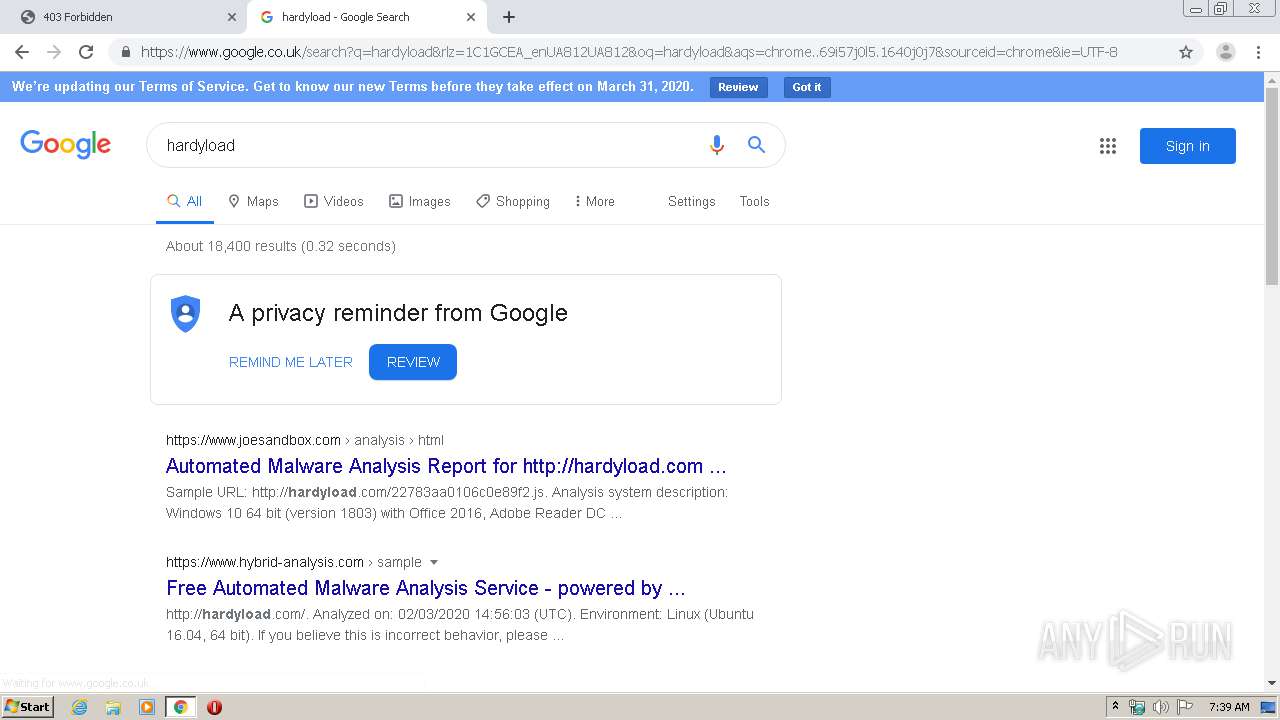Screen dimensions: 1280x720
Task: Select the All results tab
Action: point(185,201)
